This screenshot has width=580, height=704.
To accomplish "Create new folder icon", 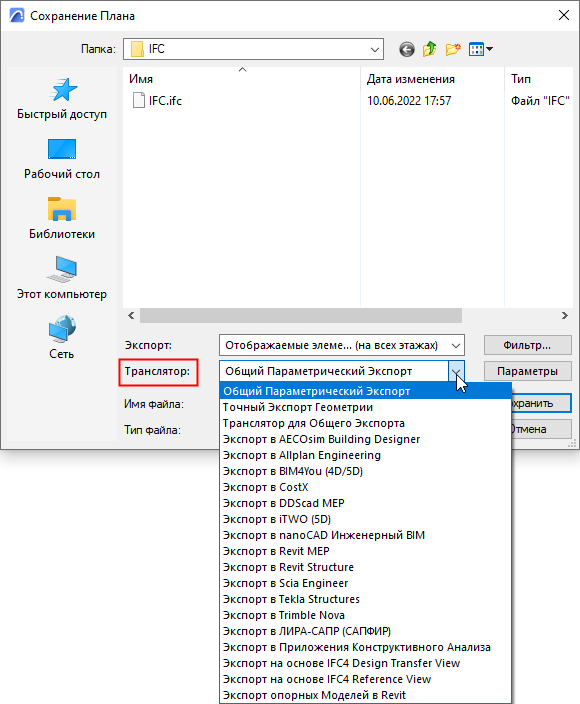I will pyautogui.click(x=453, y=49).
